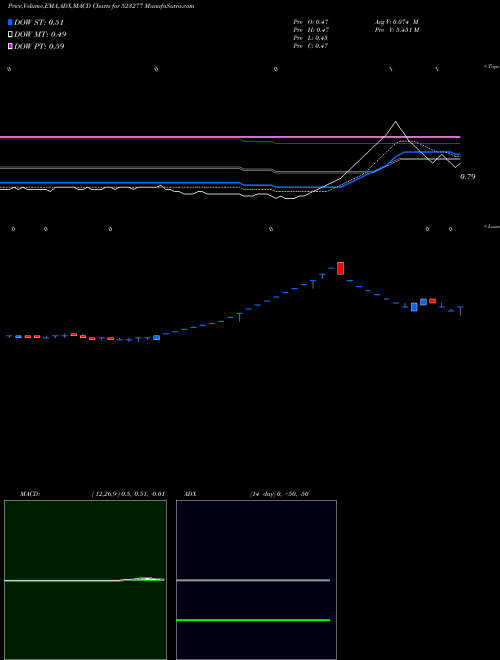Click the 'Pre H: 0.47' high value
The width and height of the screenshot is (500, 660).
tap(311, 30)
